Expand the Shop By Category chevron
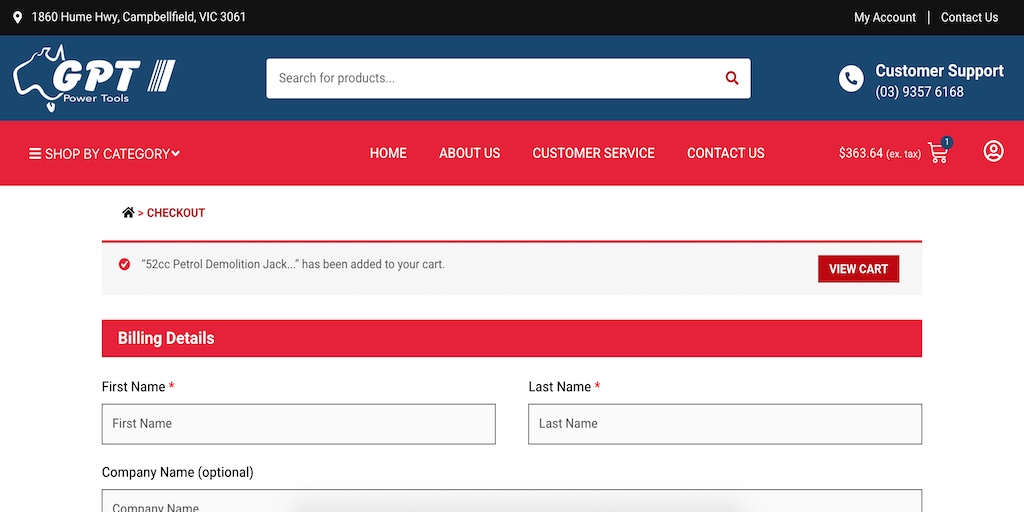 [176, 154]
